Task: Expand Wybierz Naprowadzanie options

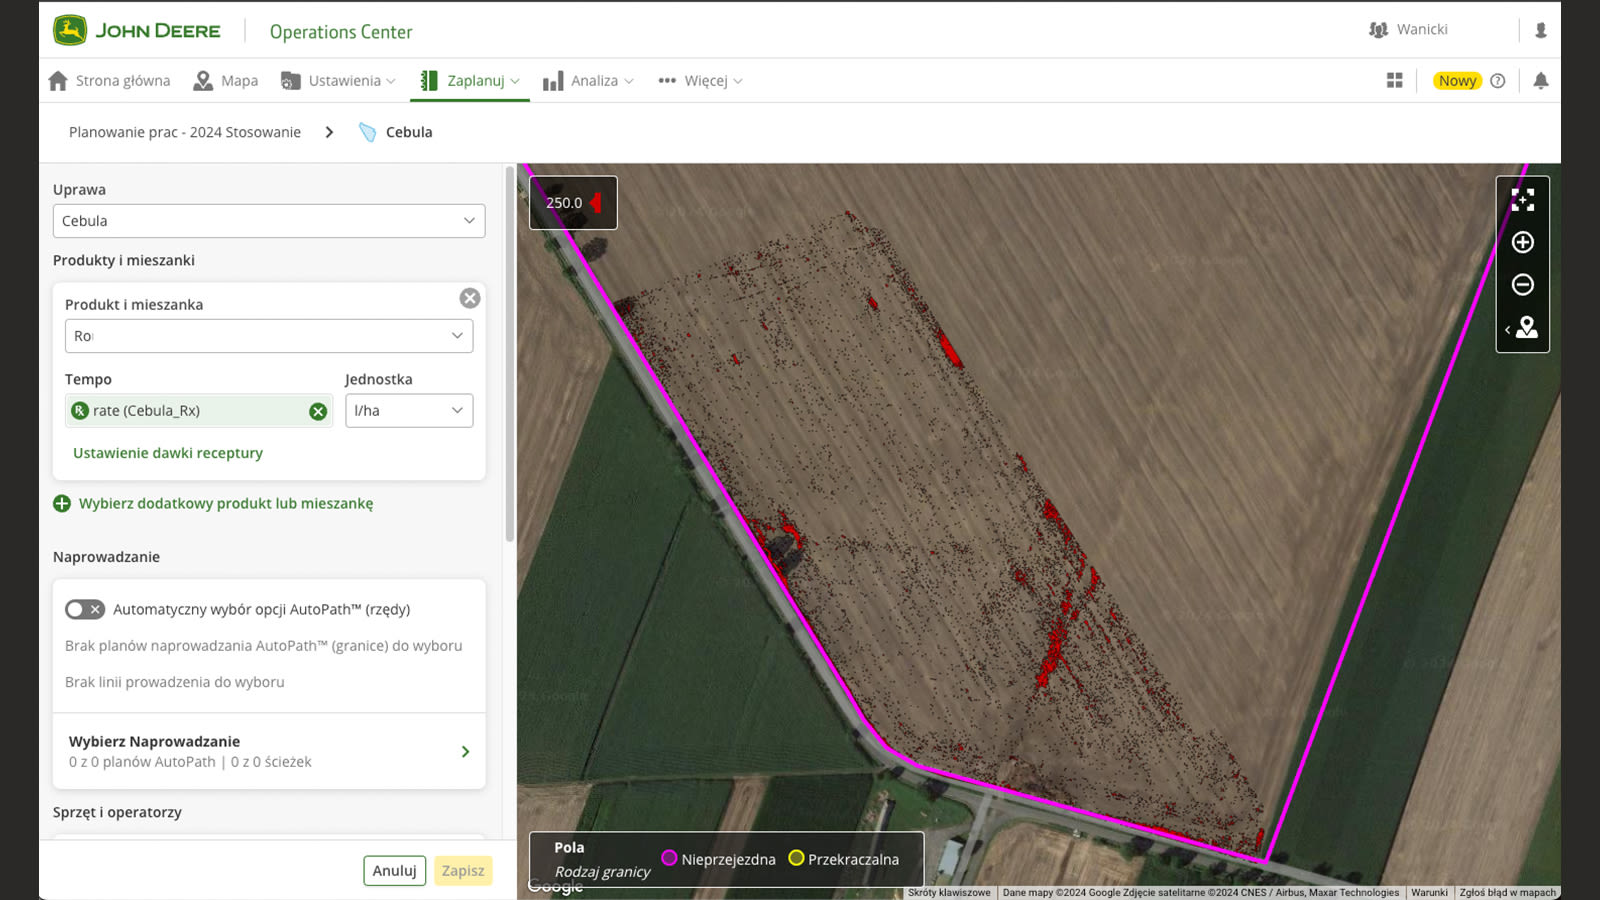Action: [465, 751]
